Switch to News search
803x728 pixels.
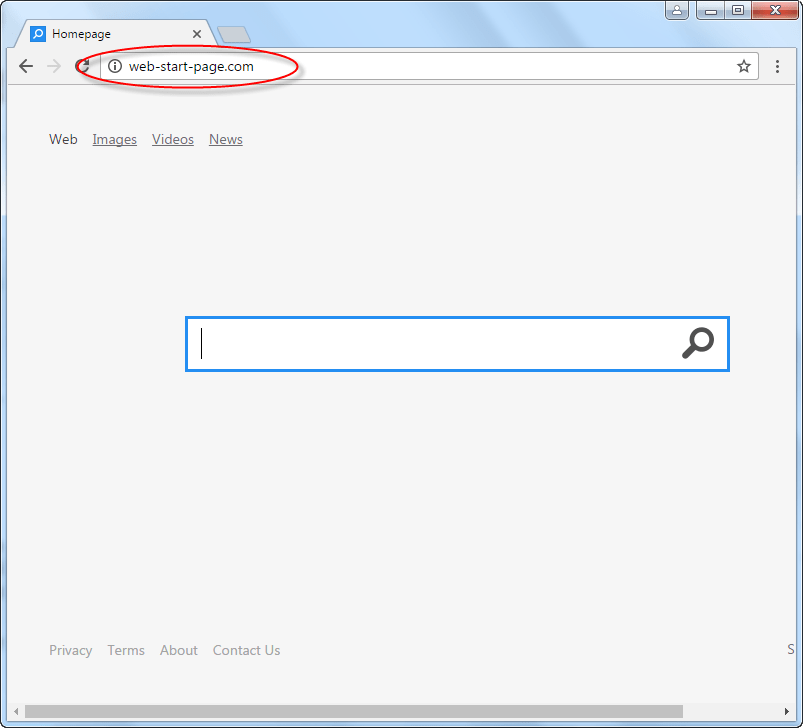tap(226, 139)
